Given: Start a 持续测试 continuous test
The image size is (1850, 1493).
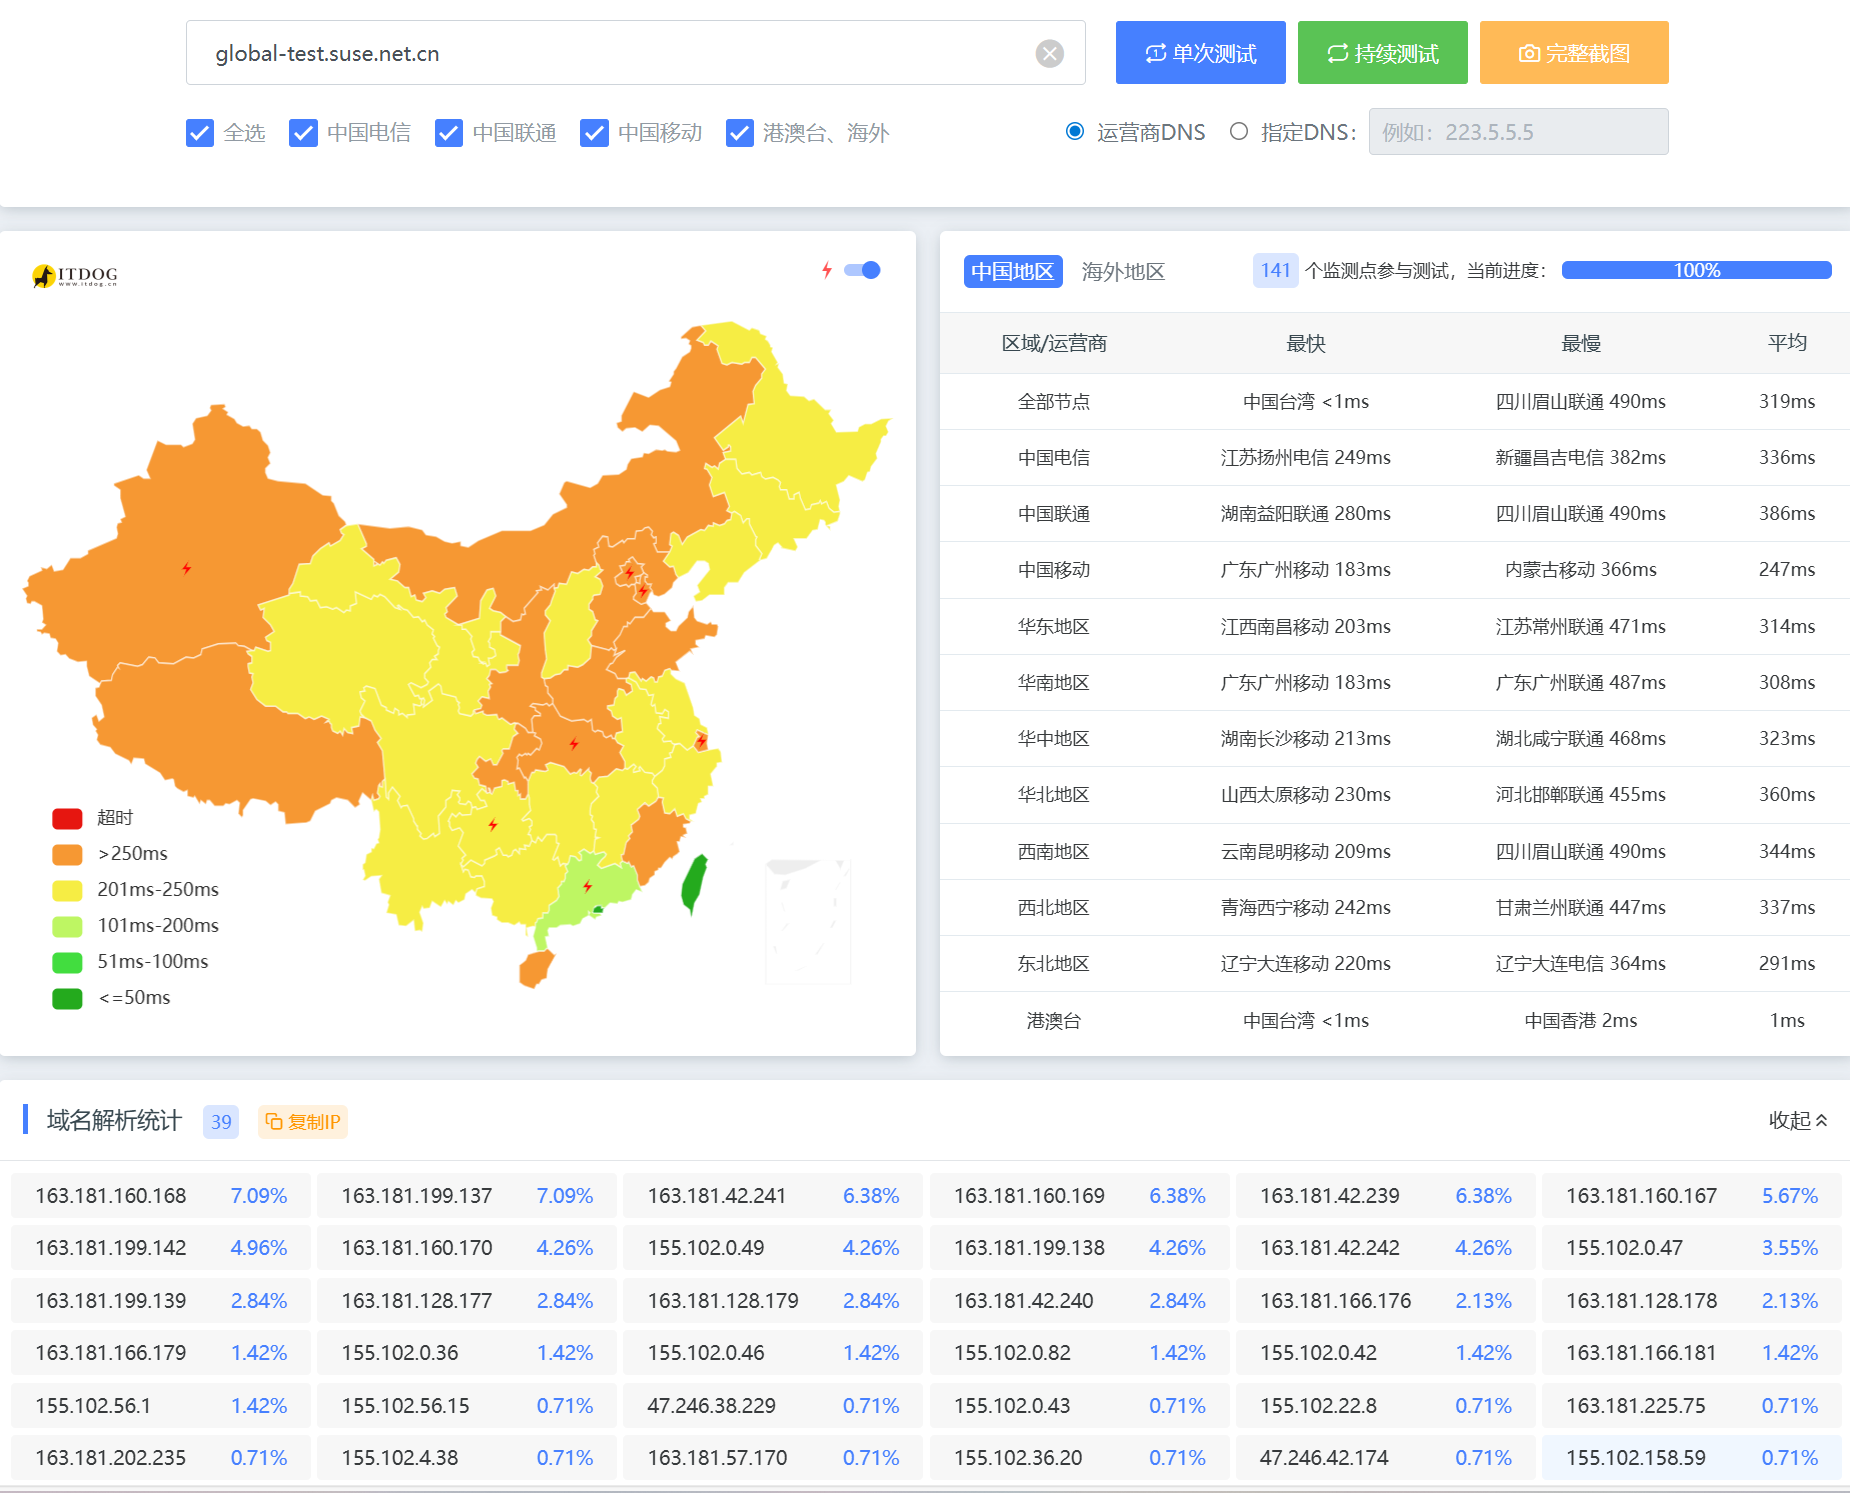Looking at the screenshot, I should [x=1383, y=52].
